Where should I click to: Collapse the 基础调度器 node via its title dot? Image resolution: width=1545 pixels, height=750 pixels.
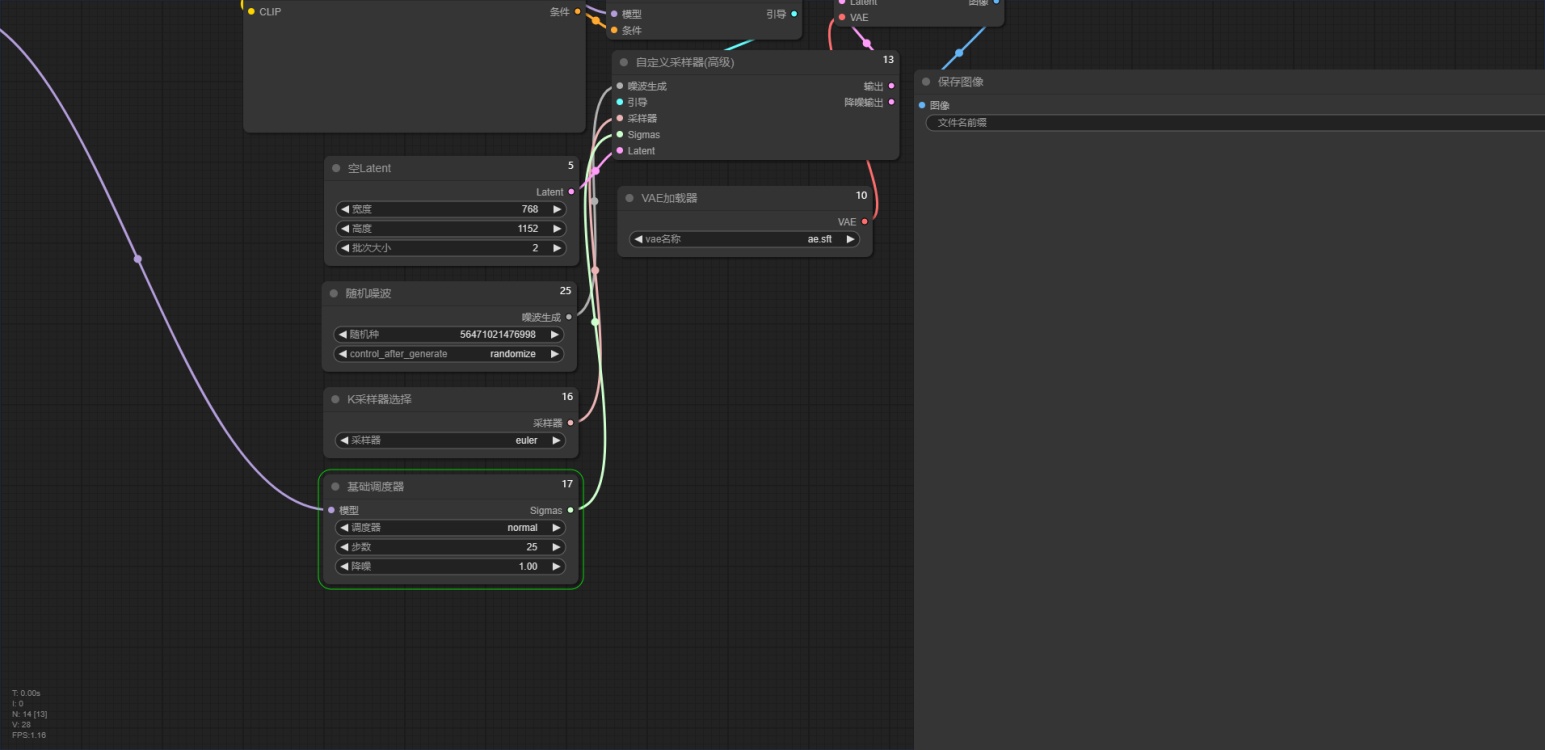pyautogui.click(x=335, y=487)
